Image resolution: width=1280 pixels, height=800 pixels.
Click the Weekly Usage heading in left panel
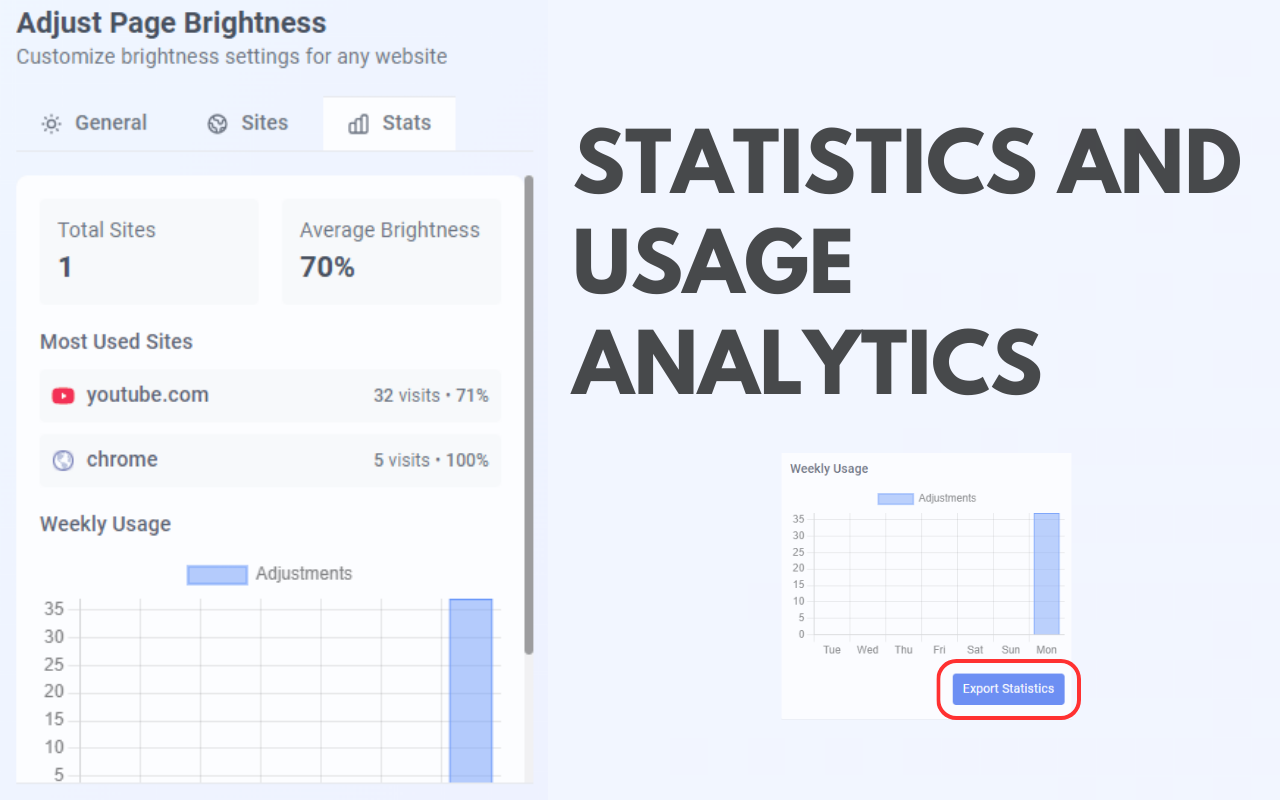(105, 524)
